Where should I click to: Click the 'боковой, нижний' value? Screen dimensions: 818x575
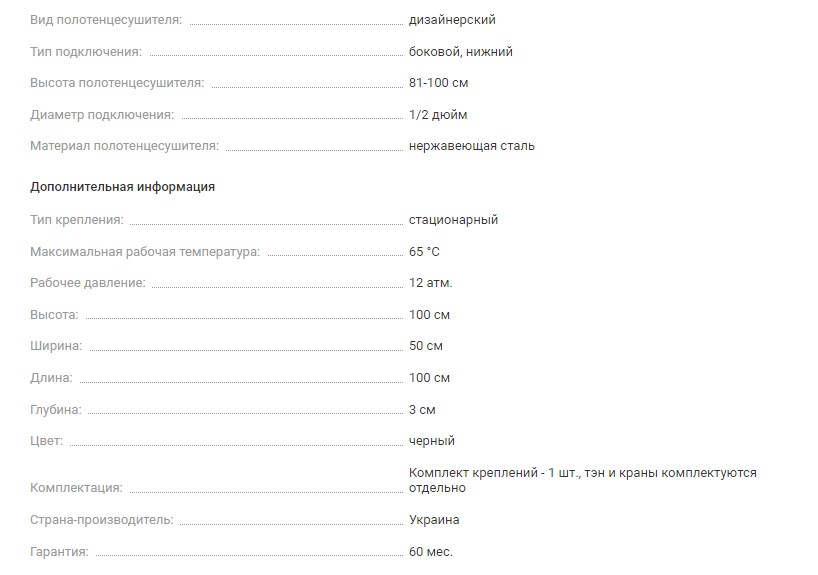tap(461, 52)
